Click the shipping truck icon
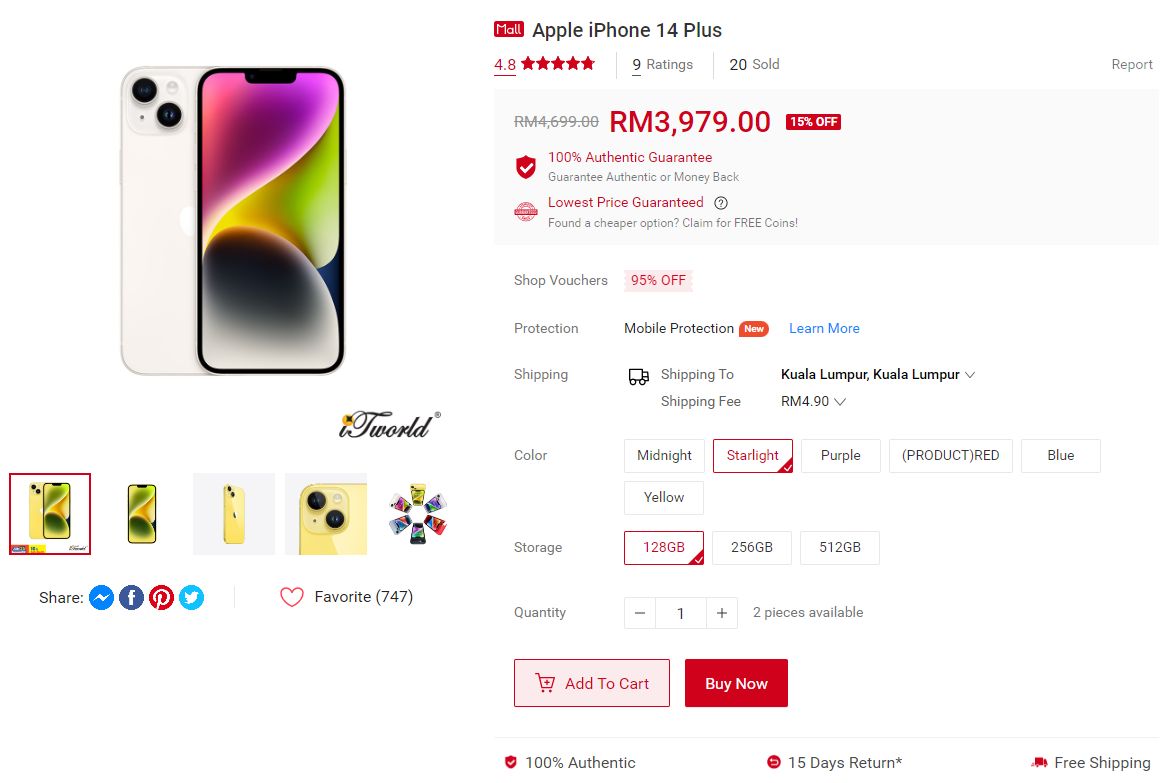 (637, 376)
